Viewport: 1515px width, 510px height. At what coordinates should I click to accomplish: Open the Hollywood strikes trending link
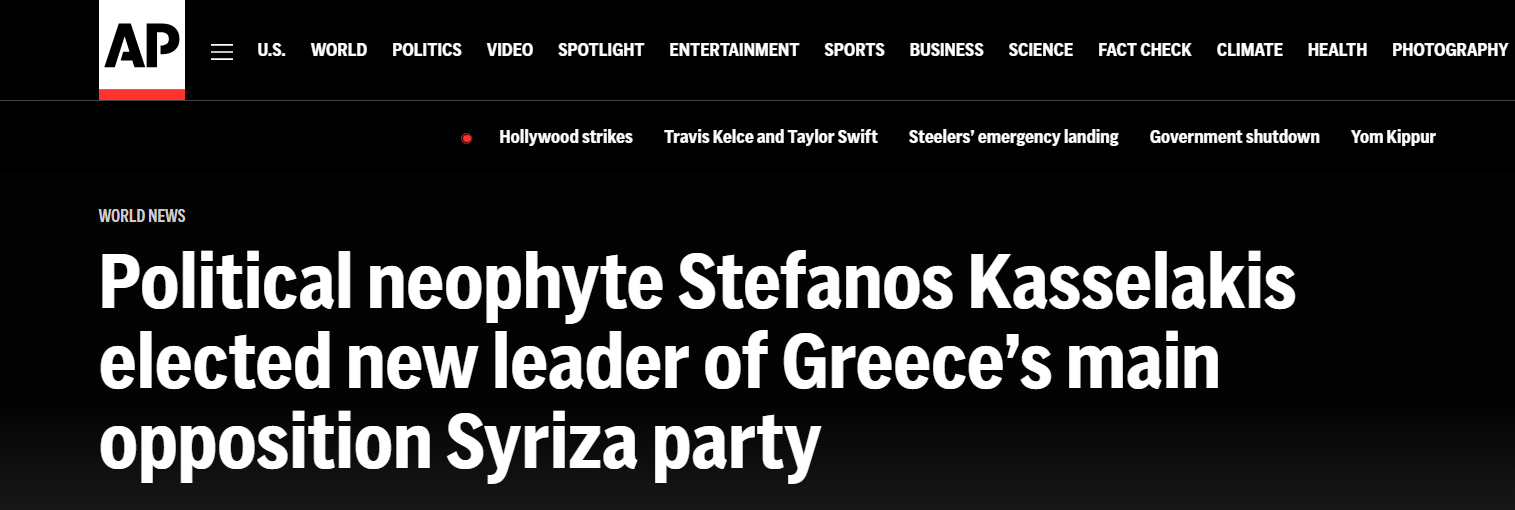(566, 137)
